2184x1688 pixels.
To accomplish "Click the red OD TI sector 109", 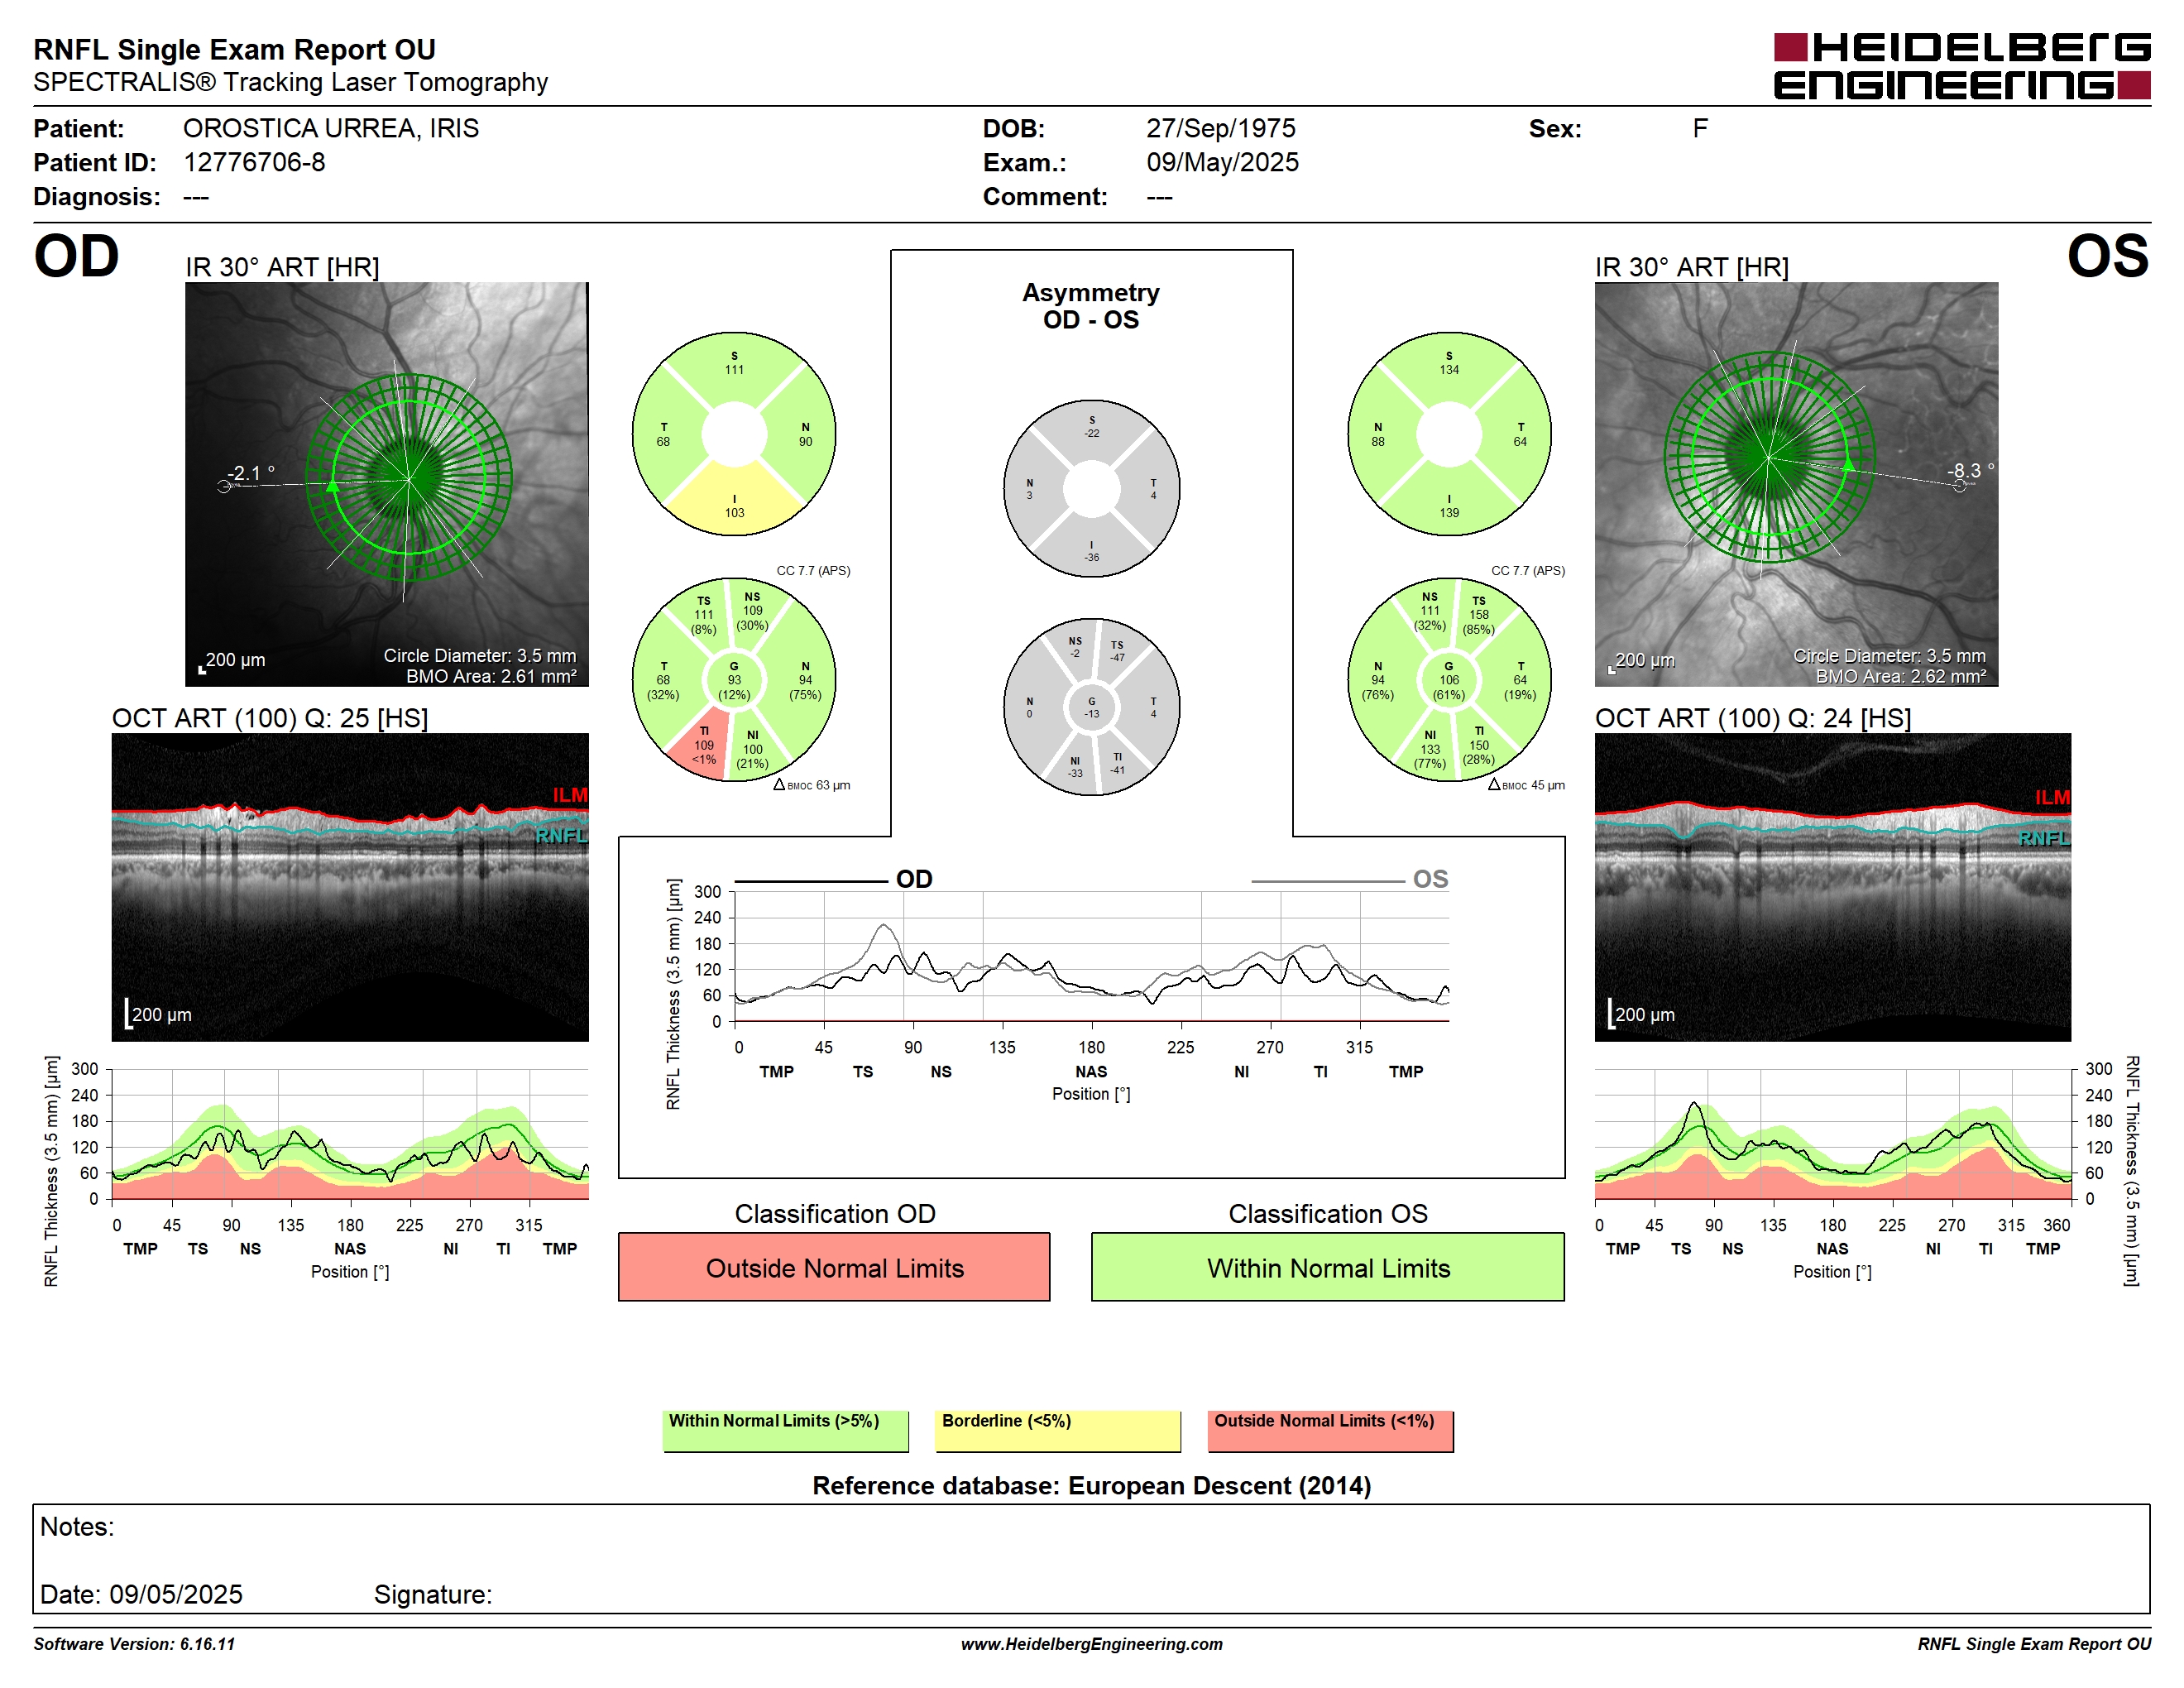I will click(704, 745).
